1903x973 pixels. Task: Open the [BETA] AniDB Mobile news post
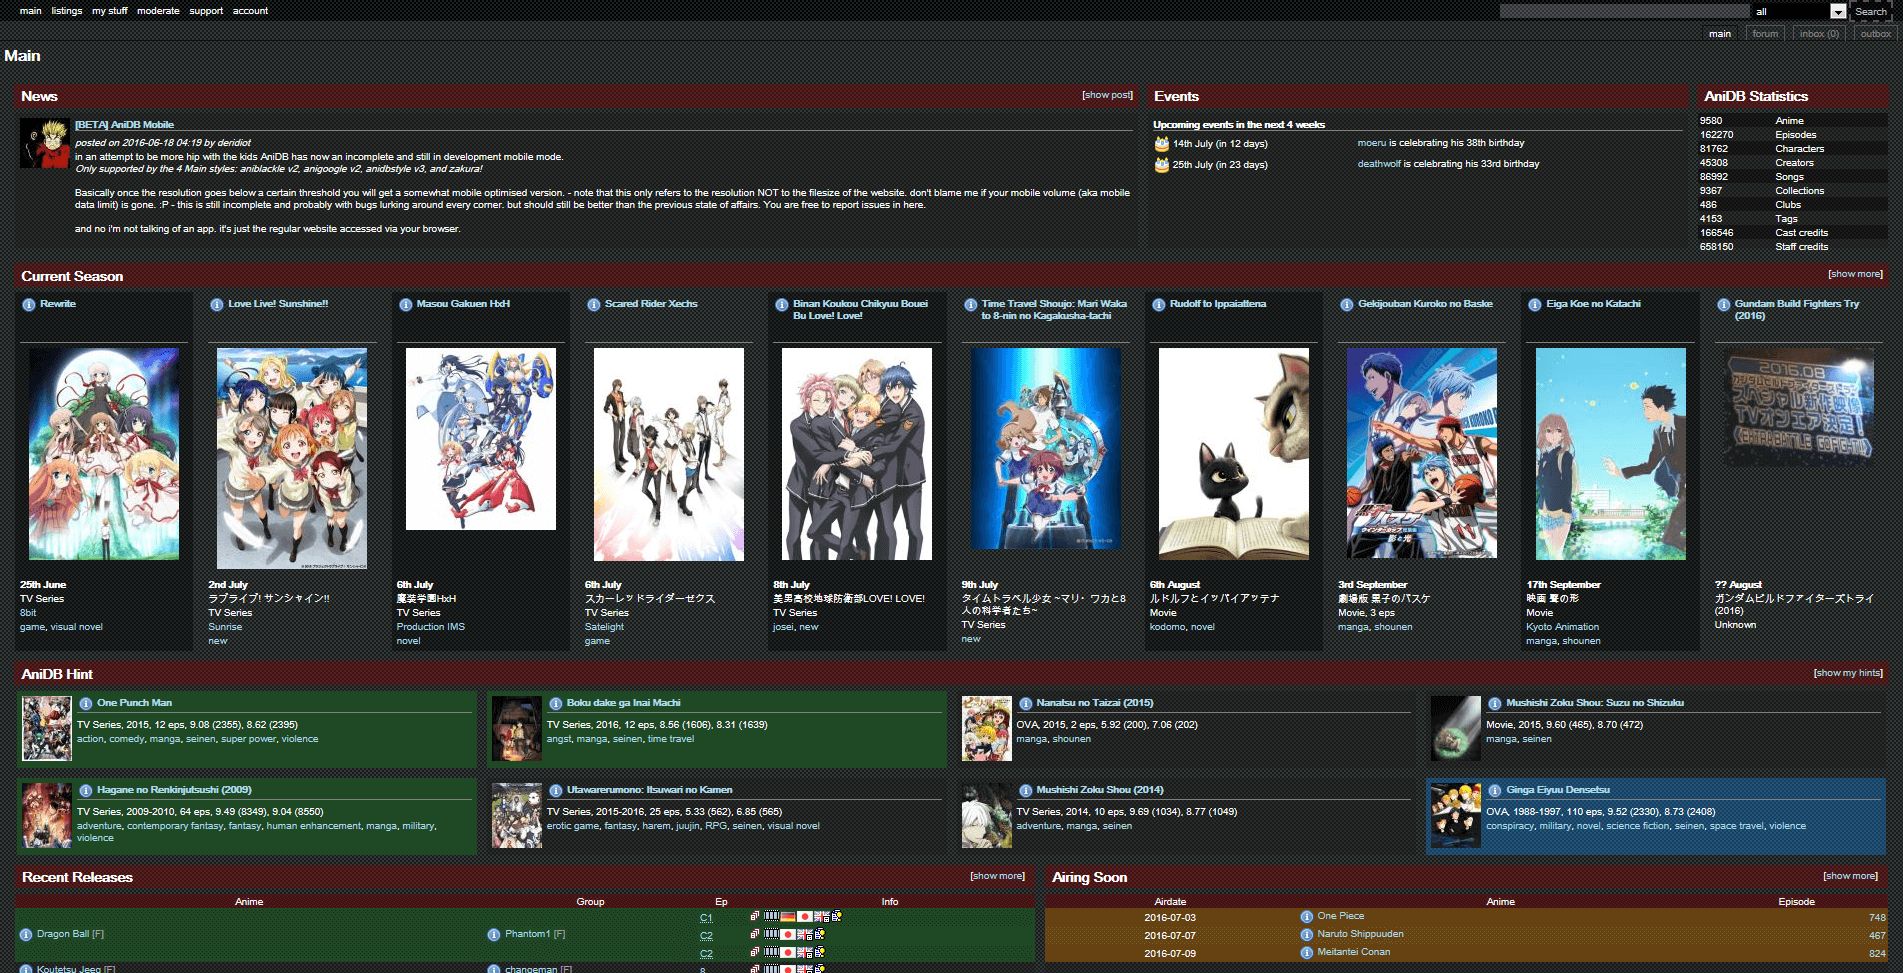pyautogui.click(x=124, y=125)
